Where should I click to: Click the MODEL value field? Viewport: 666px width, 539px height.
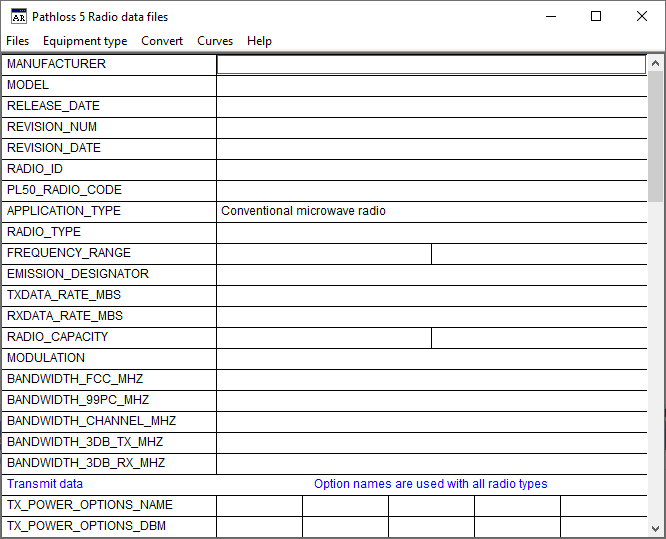coord(431,85)
